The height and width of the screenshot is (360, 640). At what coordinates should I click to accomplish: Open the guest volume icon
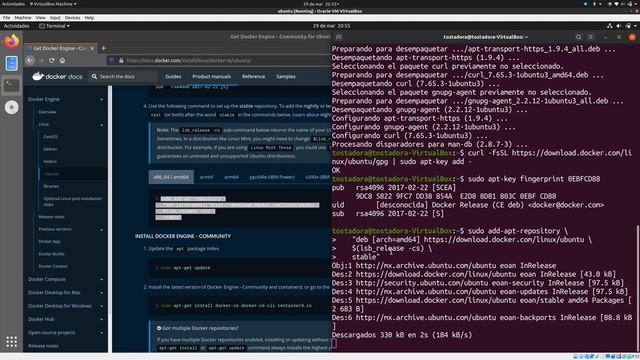point(618,26)
